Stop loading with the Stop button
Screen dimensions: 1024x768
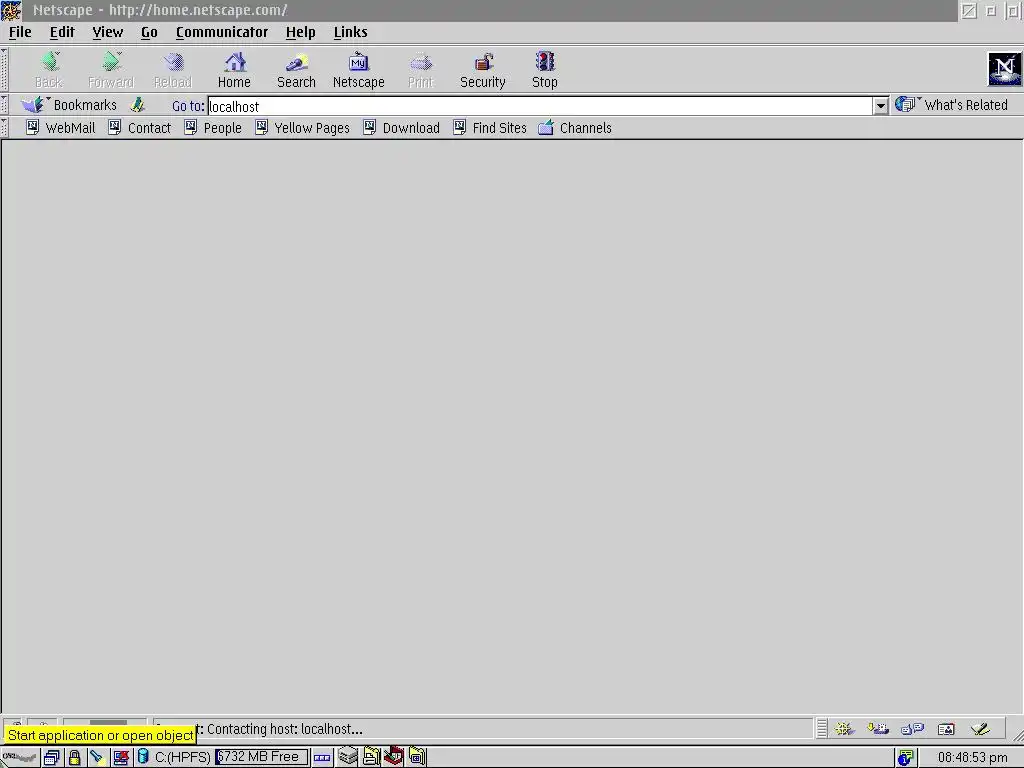[545, 69]
